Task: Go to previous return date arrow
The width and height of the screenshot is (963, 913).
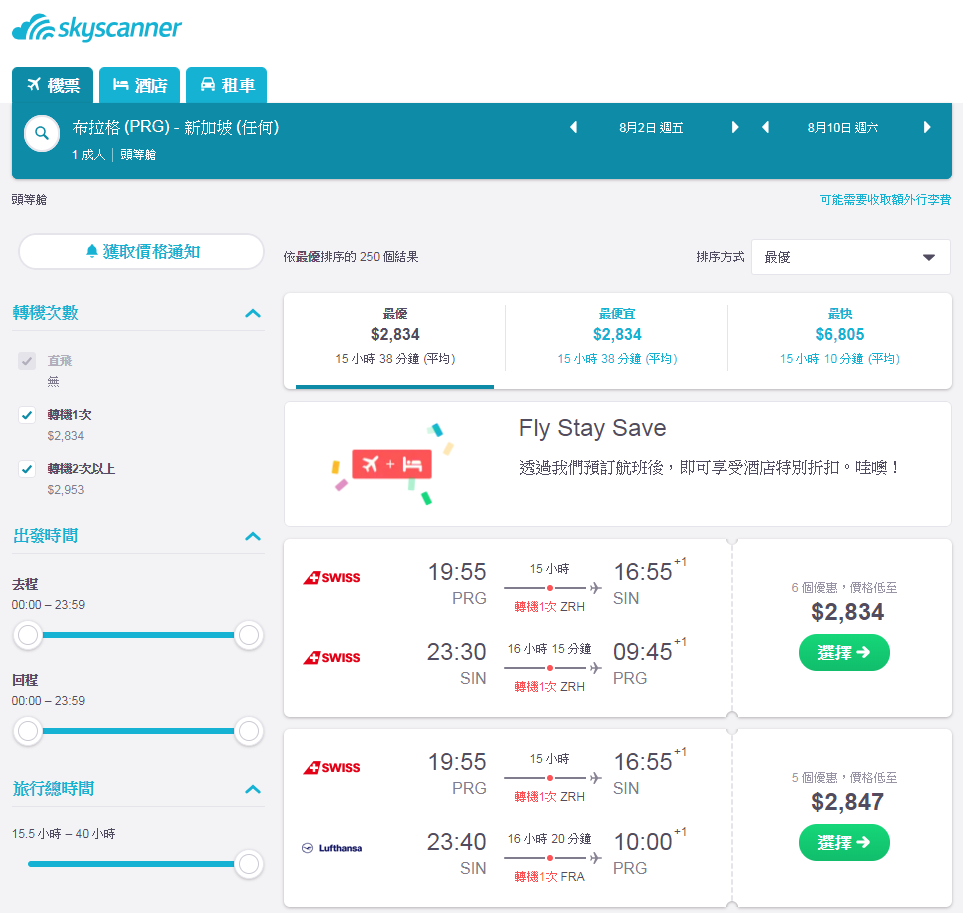Action: pyautogui.click(x=766, y=127)
